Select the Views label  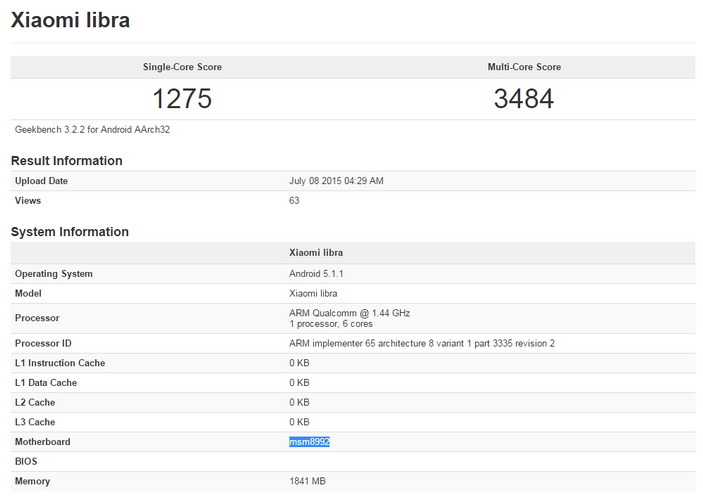28,200
